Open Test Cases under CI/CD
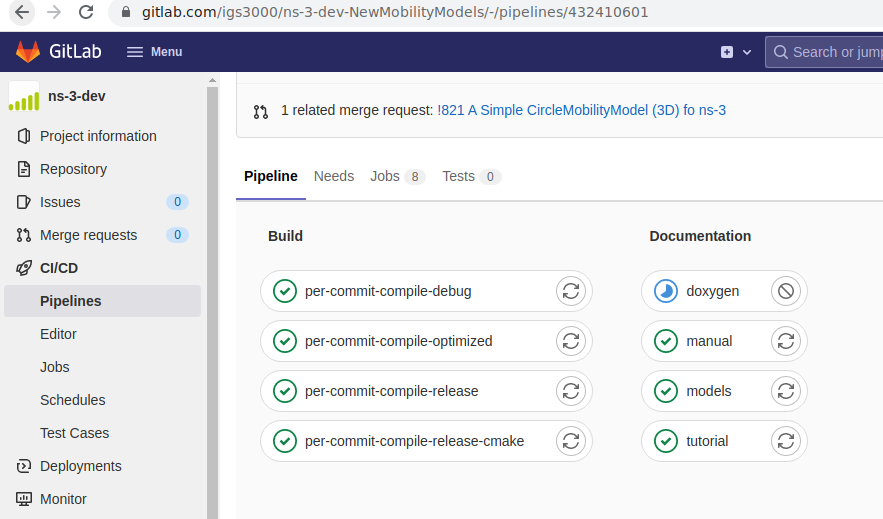 74,433
